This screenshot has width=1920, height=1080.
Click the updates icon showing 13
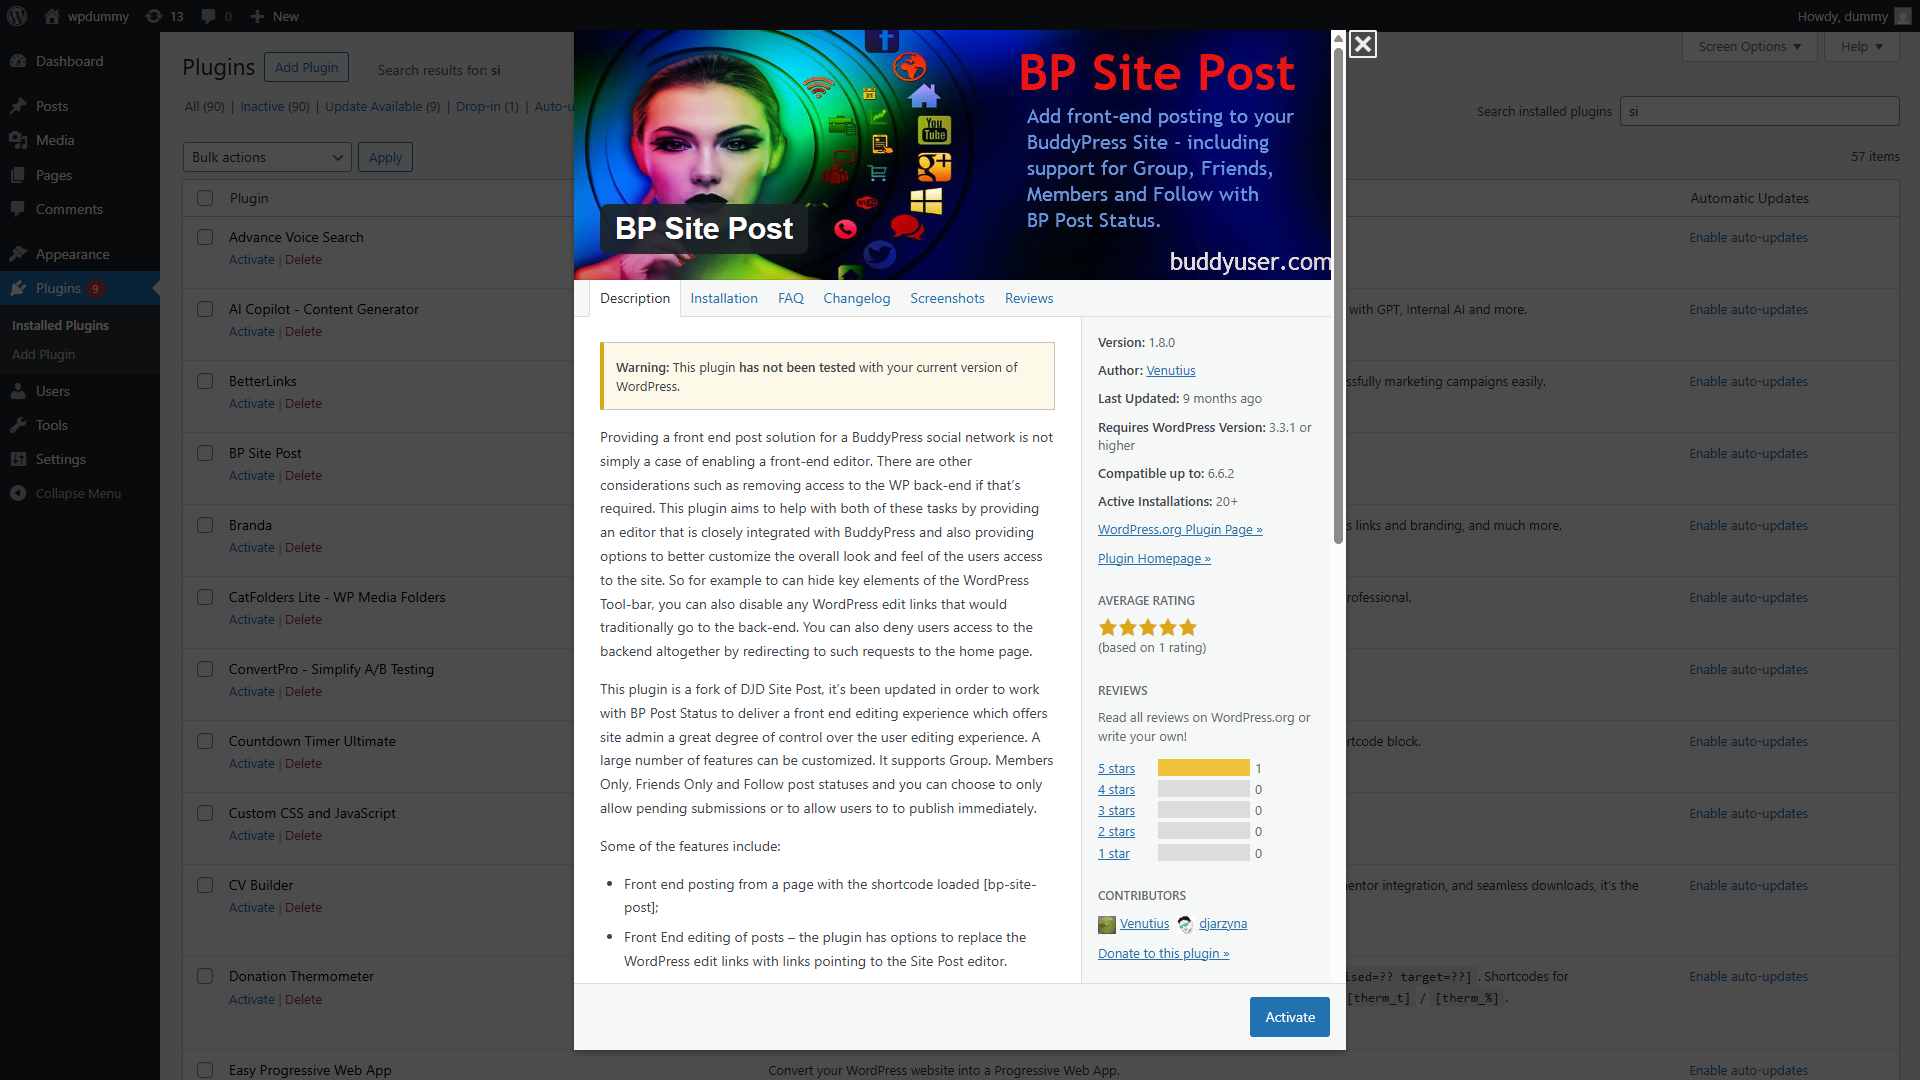coord(153,16)
